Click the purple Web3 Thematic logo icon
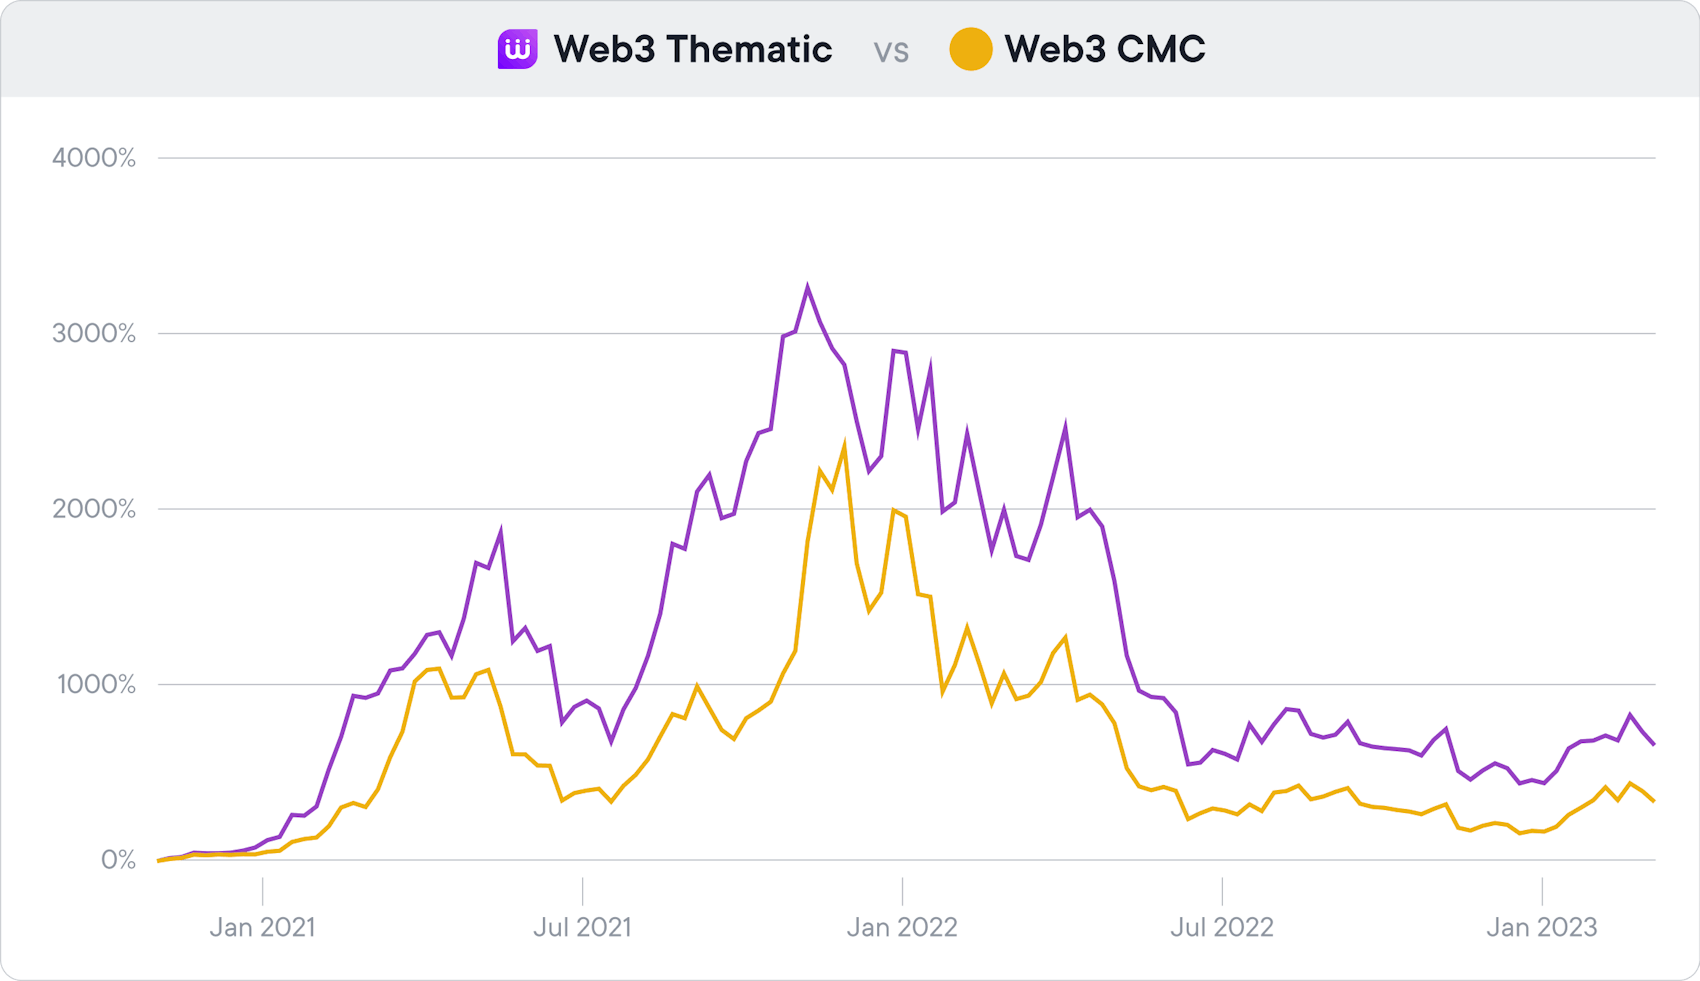The width and height of the screenshot is (1700, 981). [x=517, y=49]
